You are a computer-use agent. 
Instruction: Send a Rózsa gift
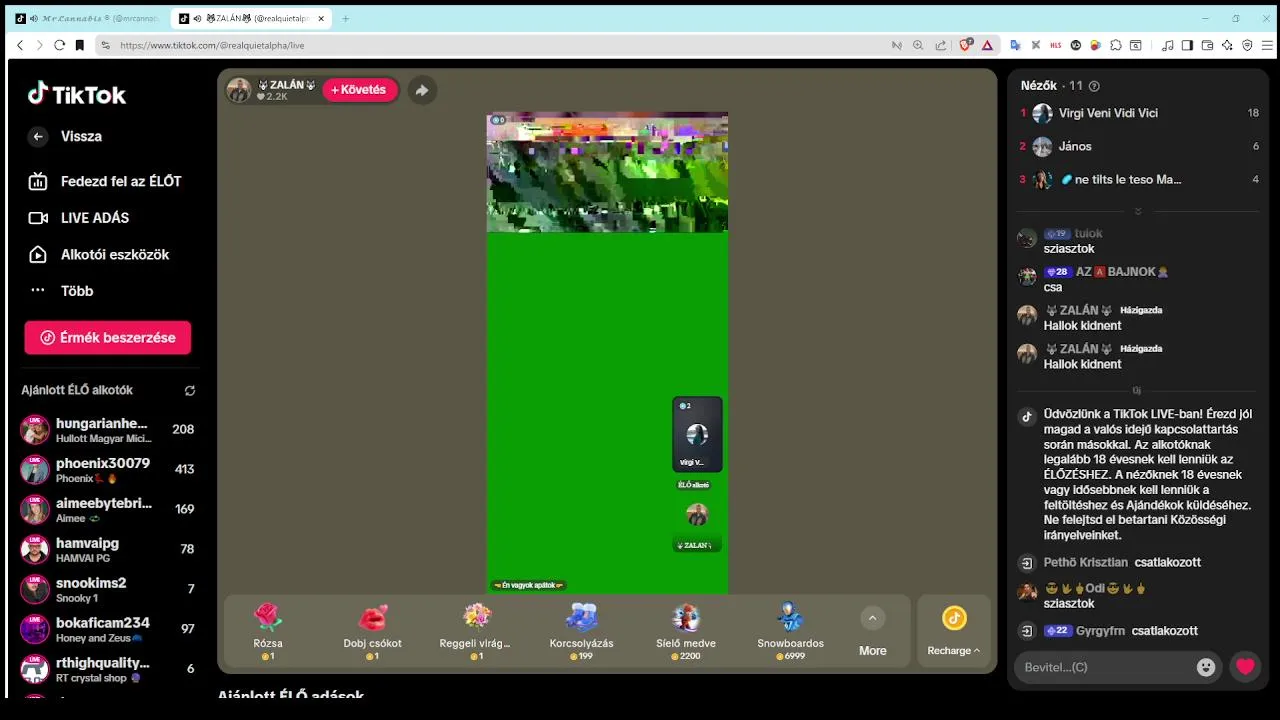click(268, 631)
